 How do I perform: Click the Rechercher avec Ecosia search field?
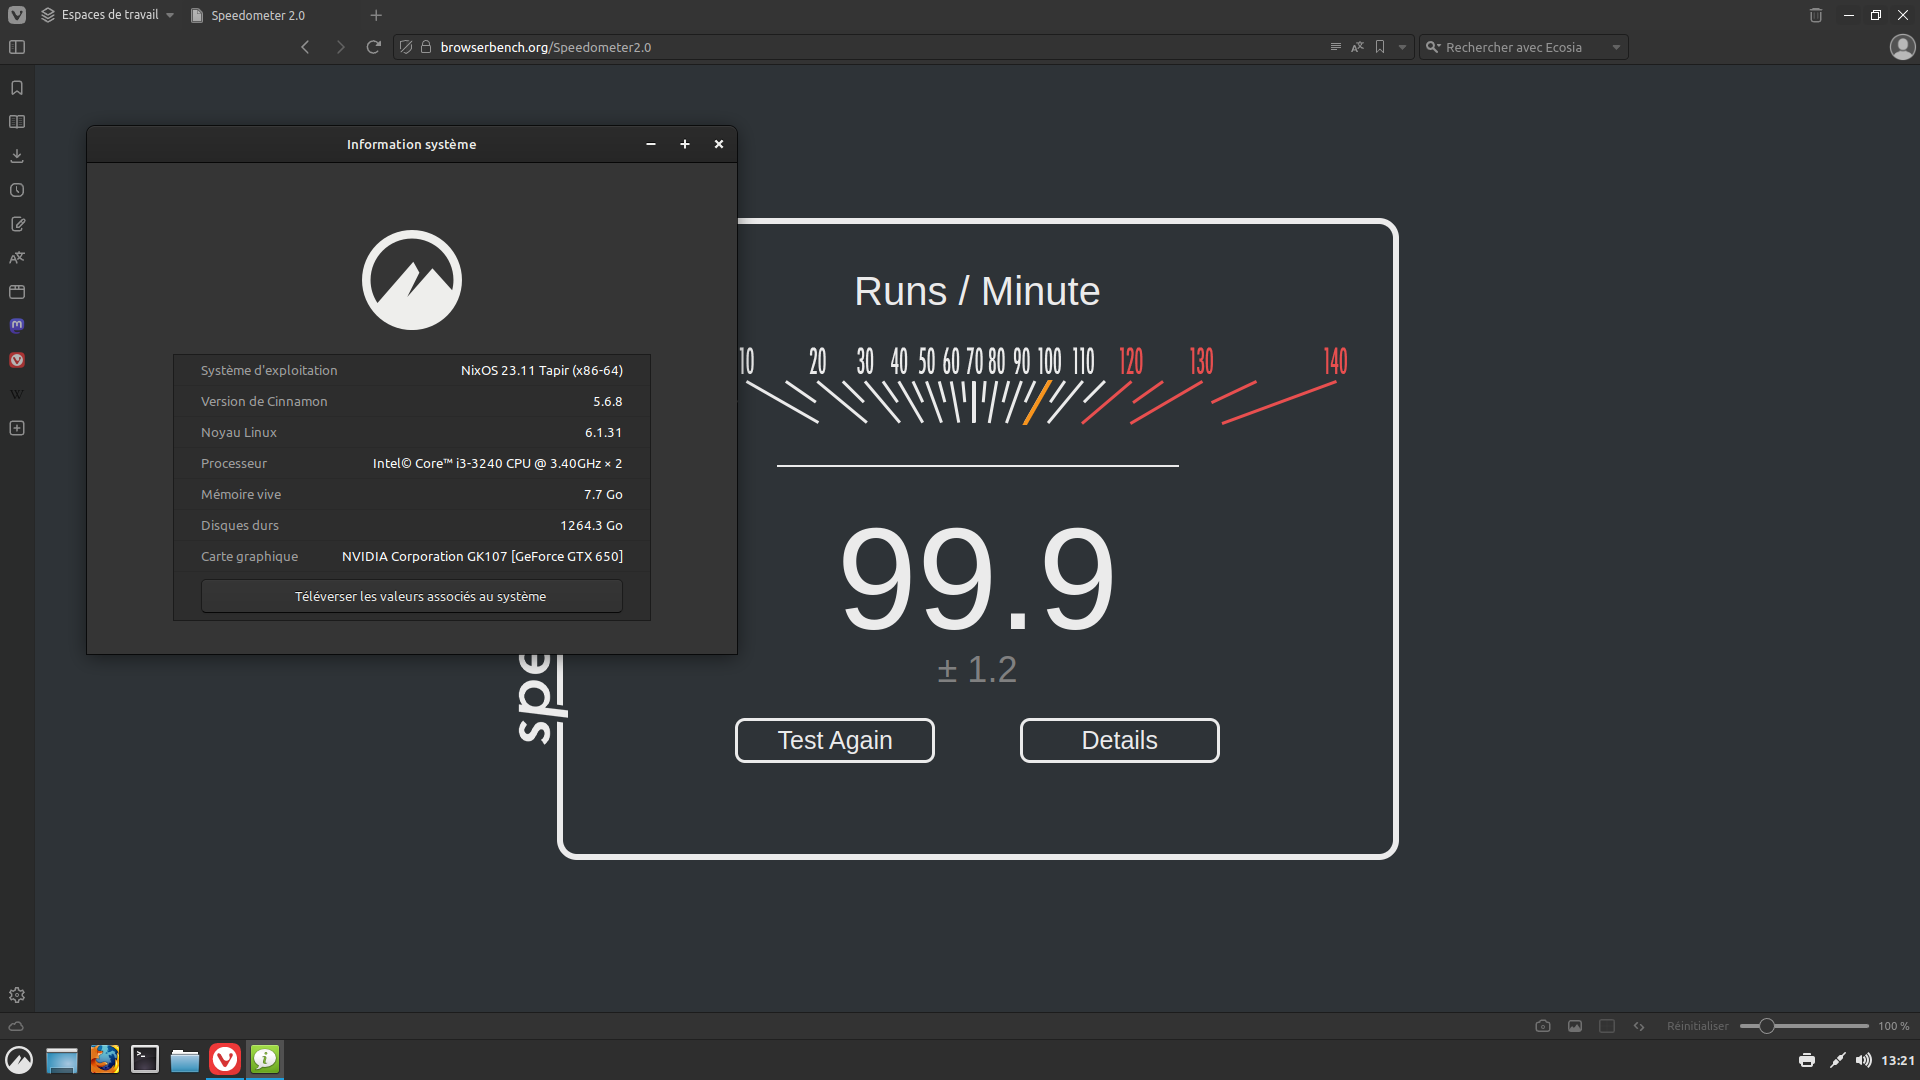(x=1524, y=47)
